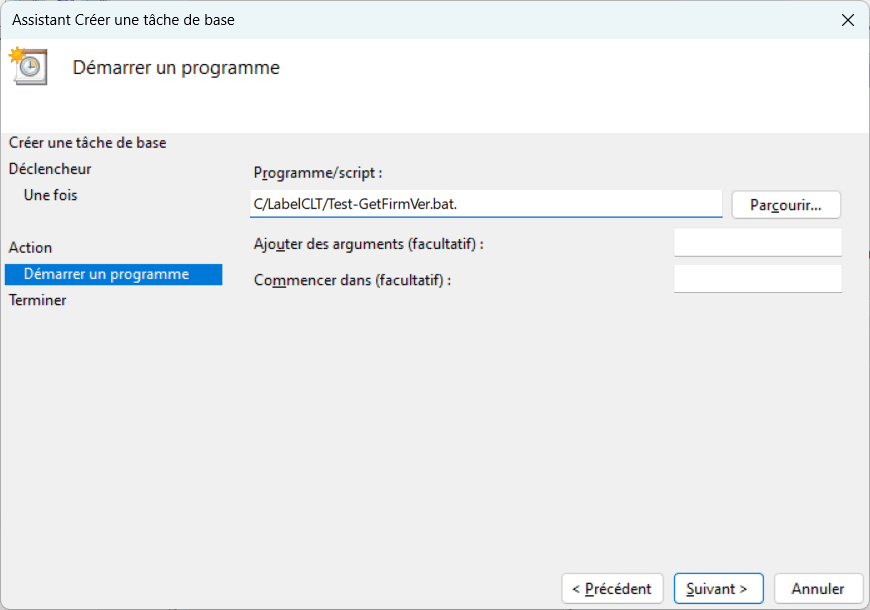The width and height of the screenshot is (870, 610).
Task: Go back with the Précédent button
Action: click(612, 589)
